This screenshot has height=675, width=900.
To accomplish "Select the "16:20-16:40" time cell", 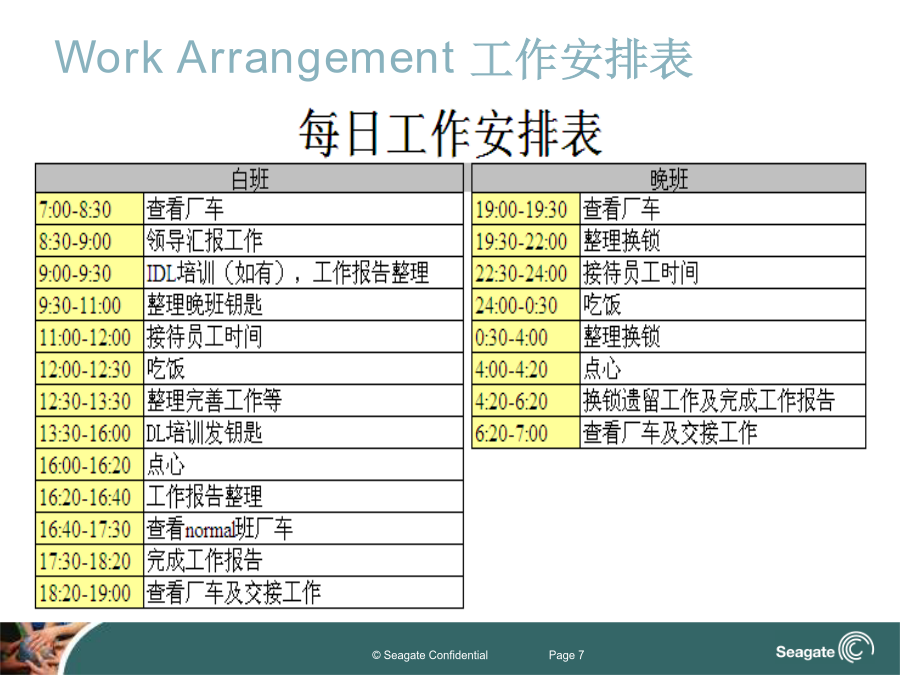I will point(90,497).
